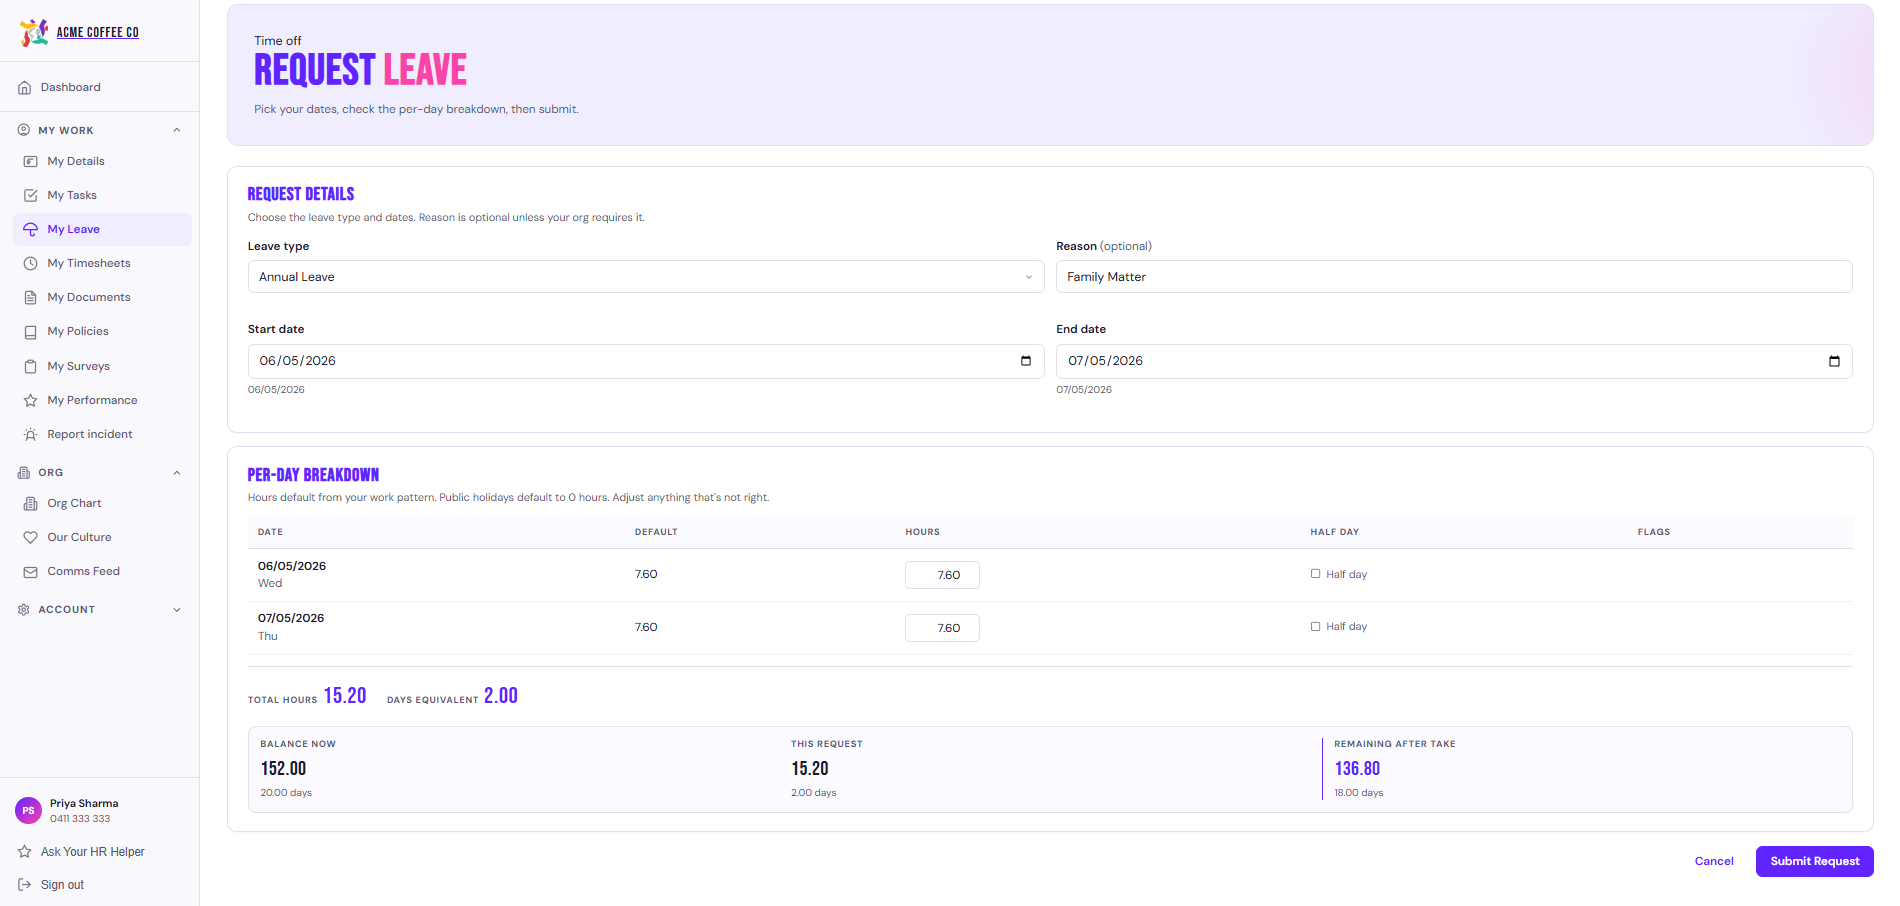The image size is (1900, 906).
Task: Click phone number 0411 333 333
Action: [80, 819]
